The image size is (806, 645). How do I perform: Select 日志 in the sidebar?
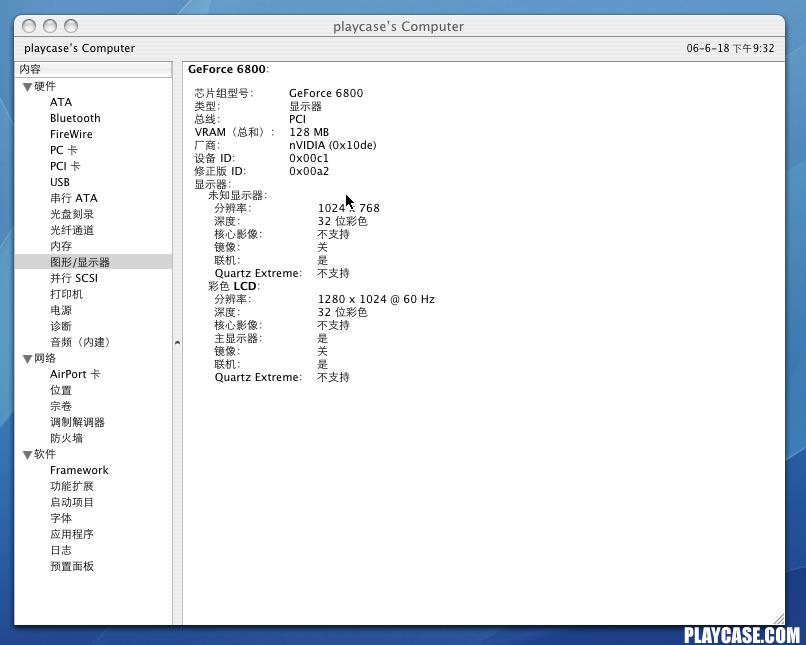[61, 550]
